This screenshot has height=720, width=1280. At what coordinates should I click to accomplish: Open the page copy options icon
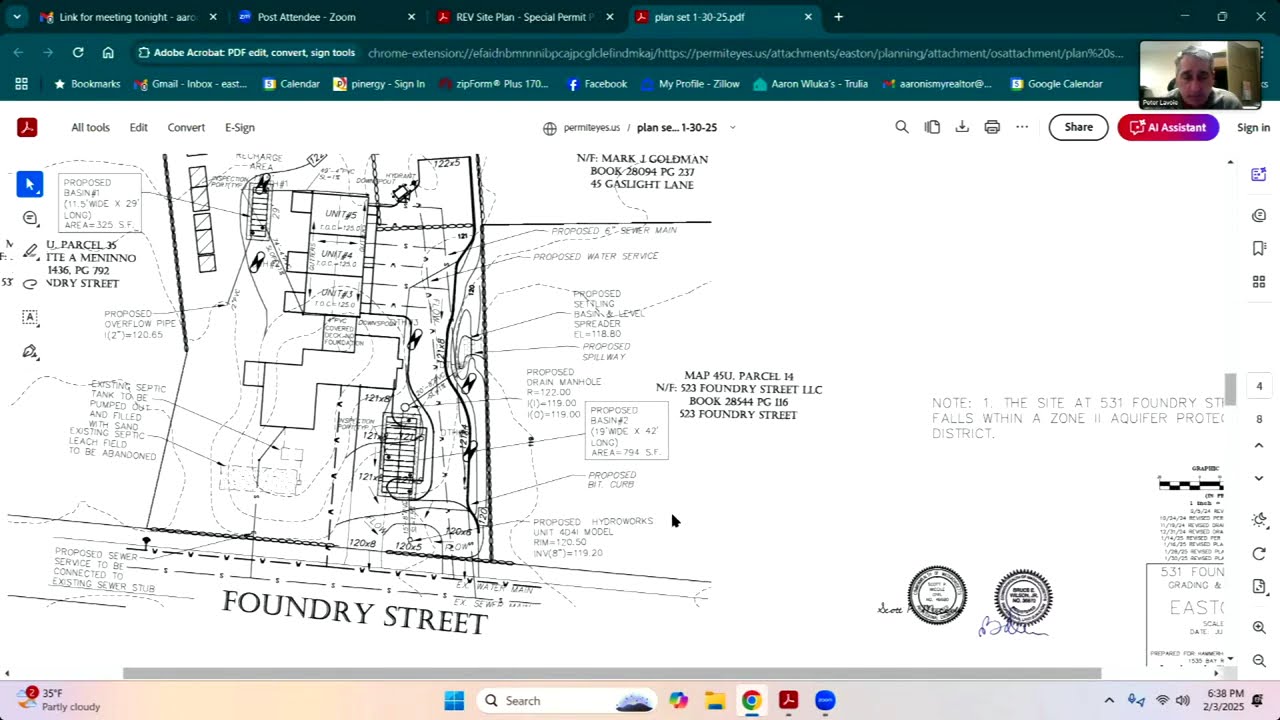coord(932,127)
